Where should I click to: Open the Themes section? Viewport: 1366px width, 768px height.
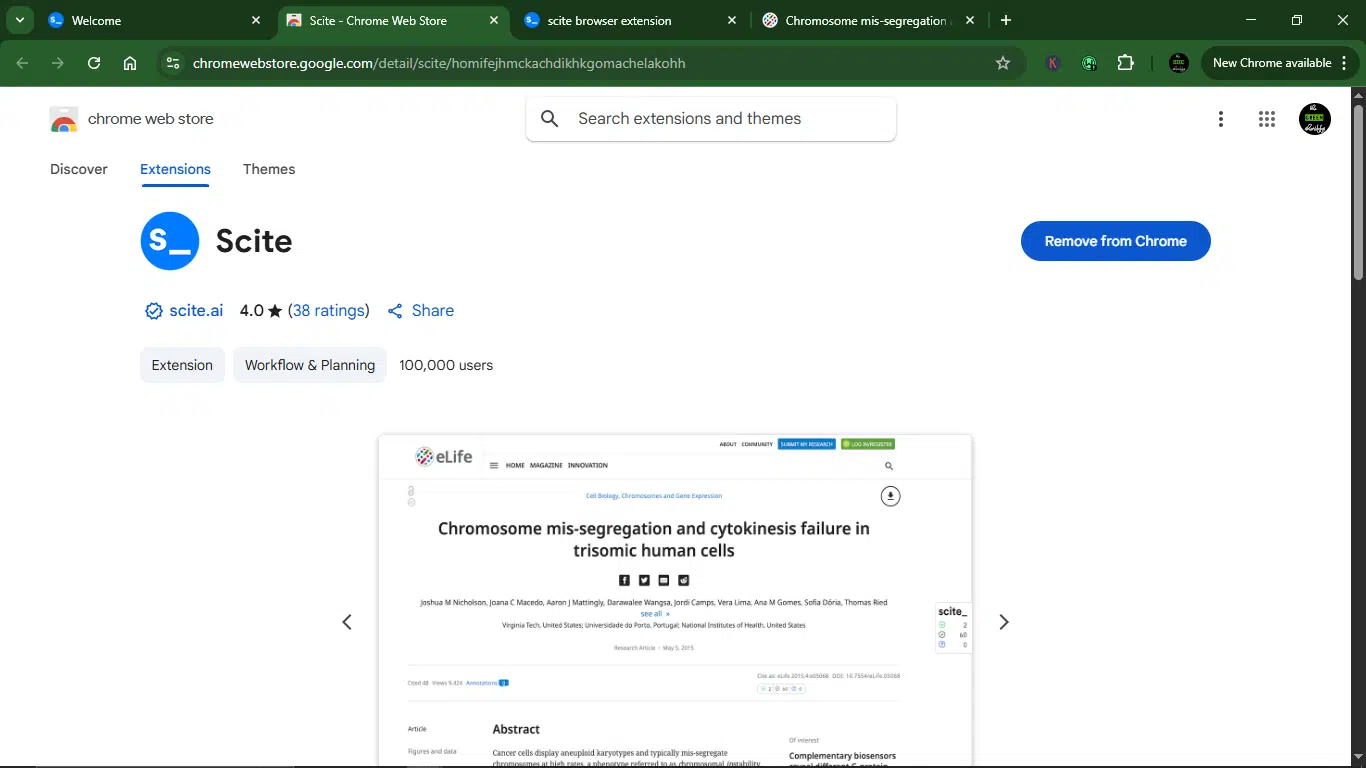269,169
